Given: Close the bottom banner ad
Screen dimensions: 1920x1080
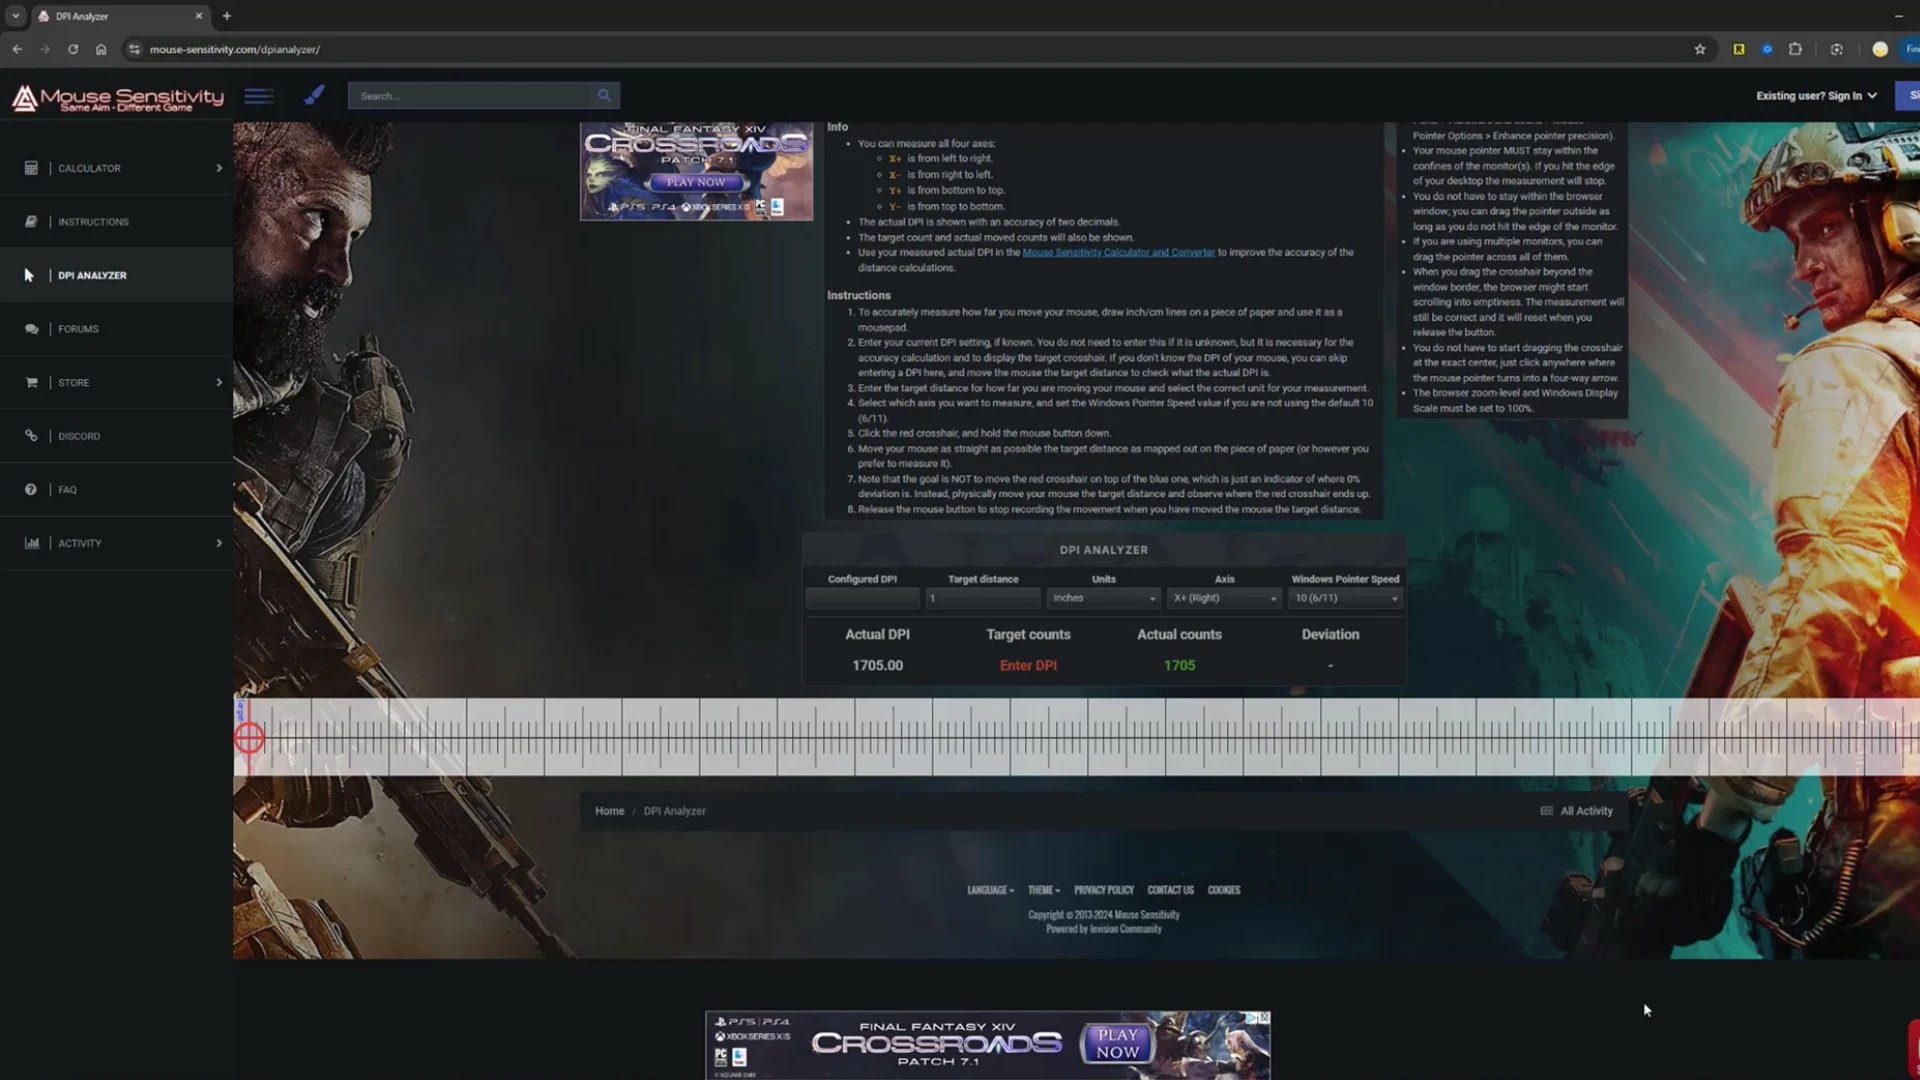Looking at the screenshot, I should [1264, 1017].
